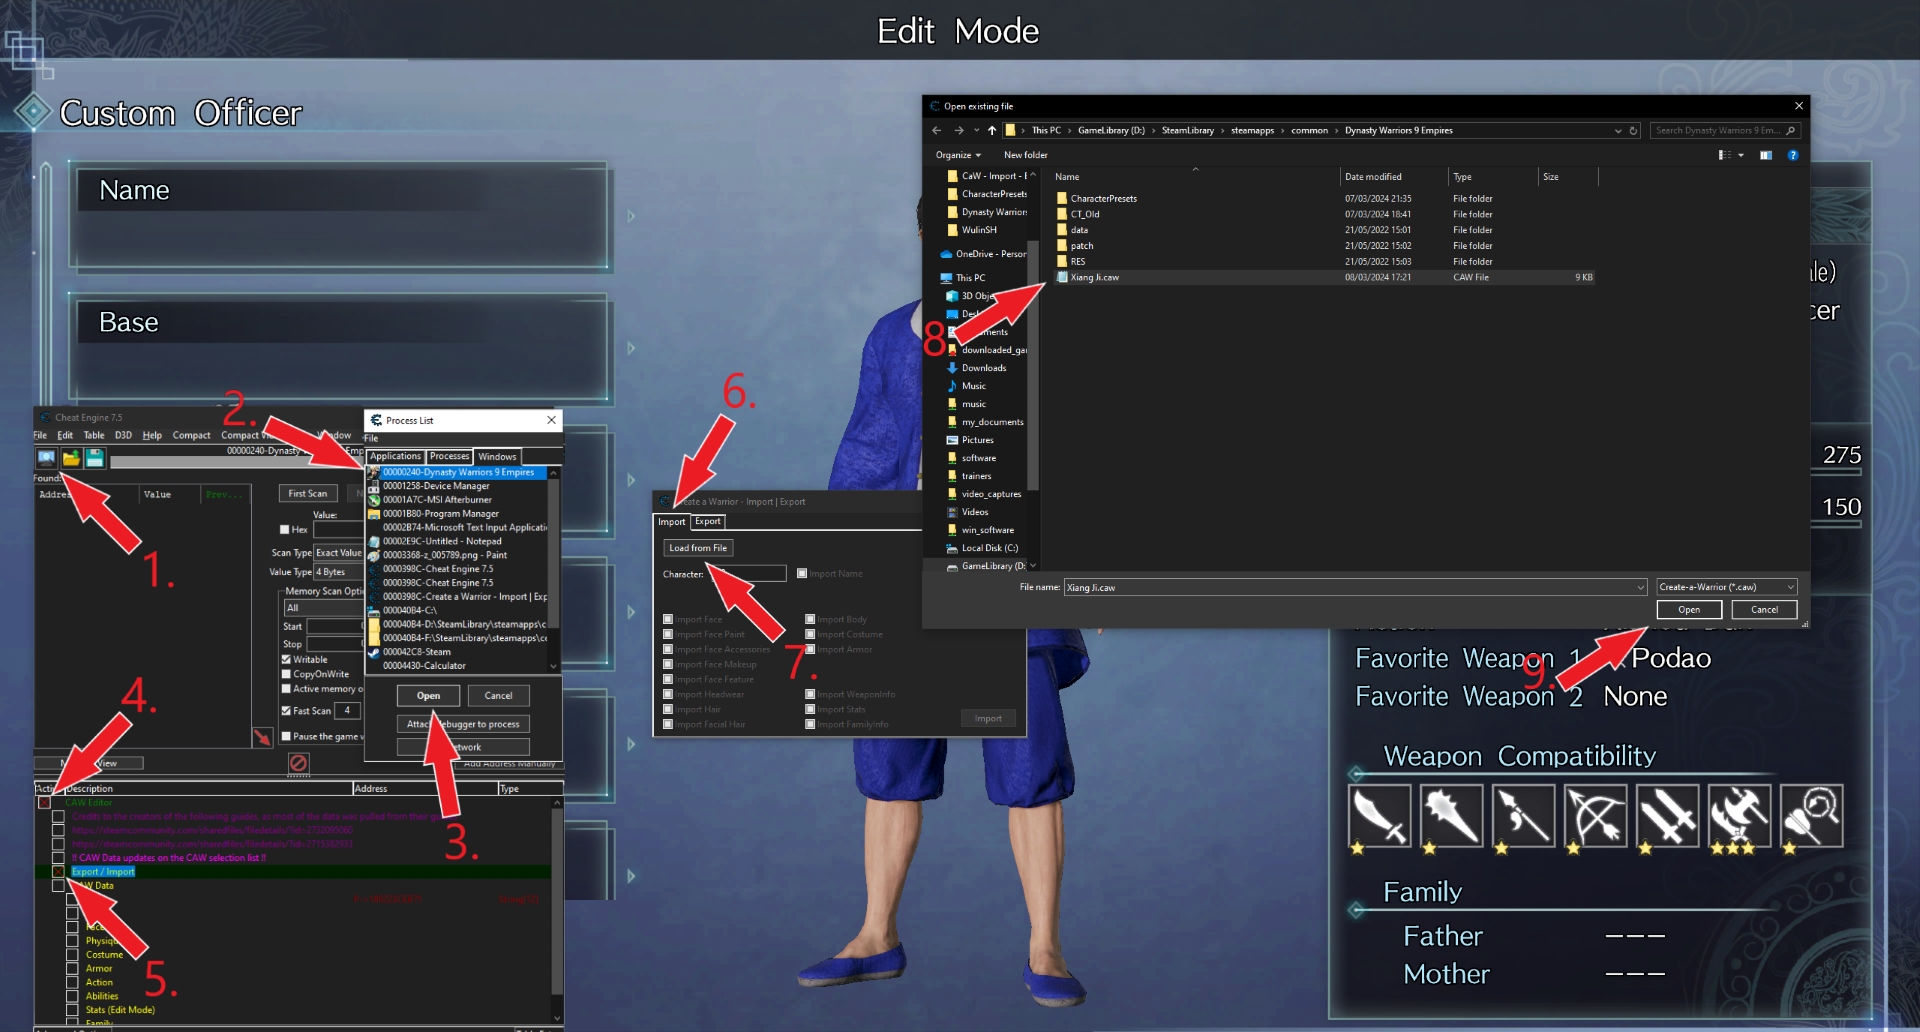
Task: Go up one folder level in the file dialog
Action: (992, 130)
